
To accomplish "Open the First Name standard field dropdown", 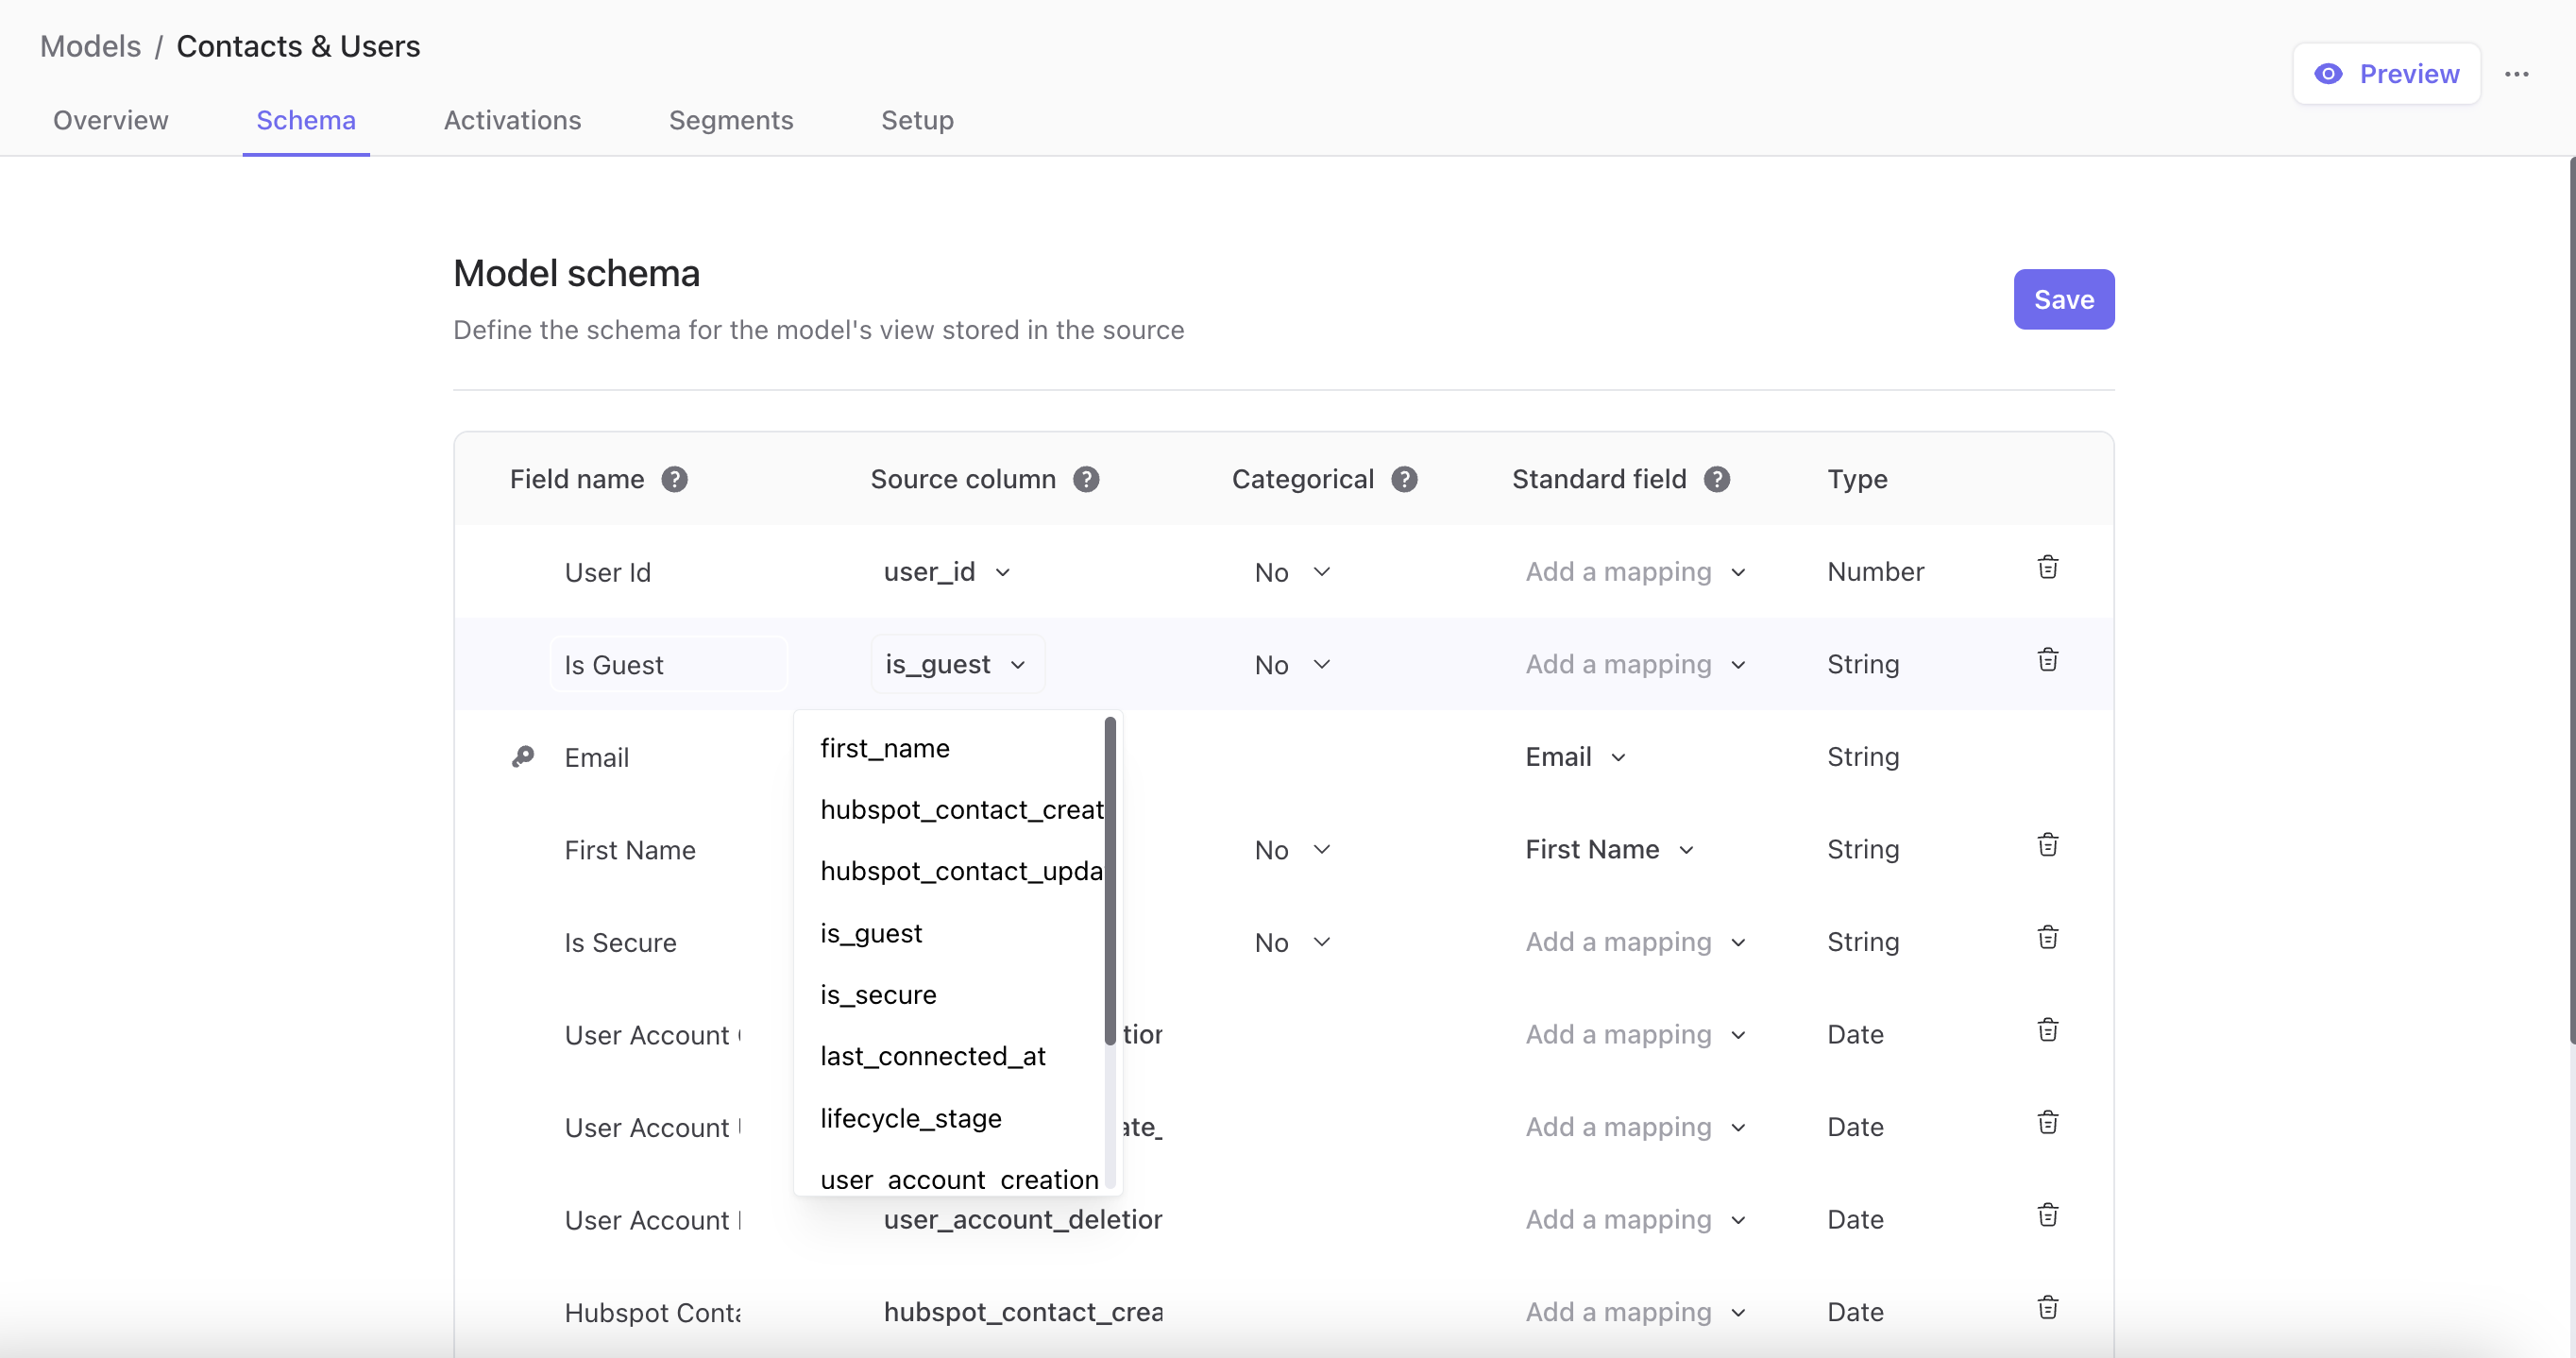I will 1609,850.
